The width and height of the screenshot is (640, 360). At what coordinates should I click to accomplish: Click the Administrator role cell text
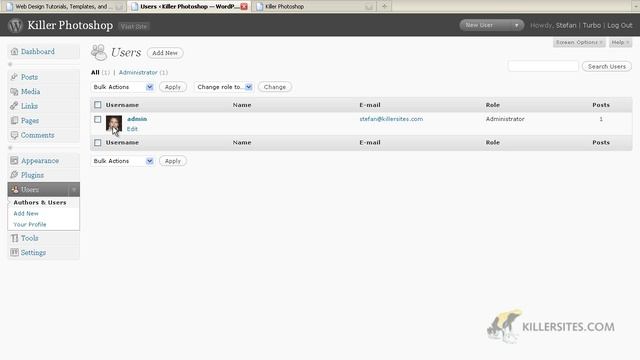505,119
